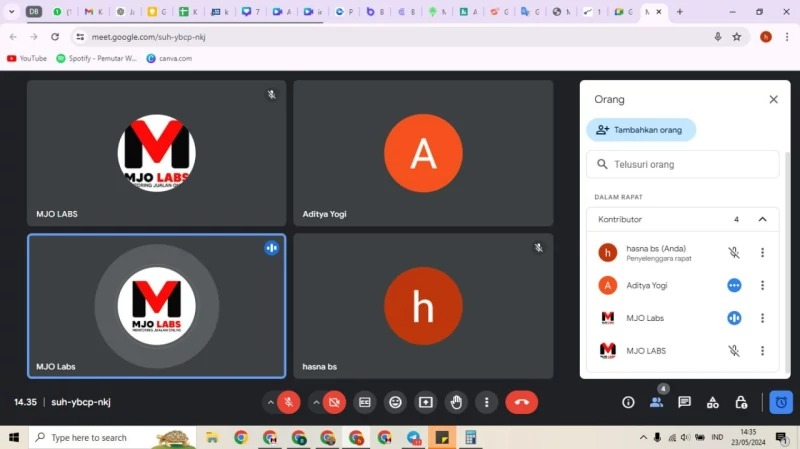Collapse the Kontributor list chevron

point(762,219)
